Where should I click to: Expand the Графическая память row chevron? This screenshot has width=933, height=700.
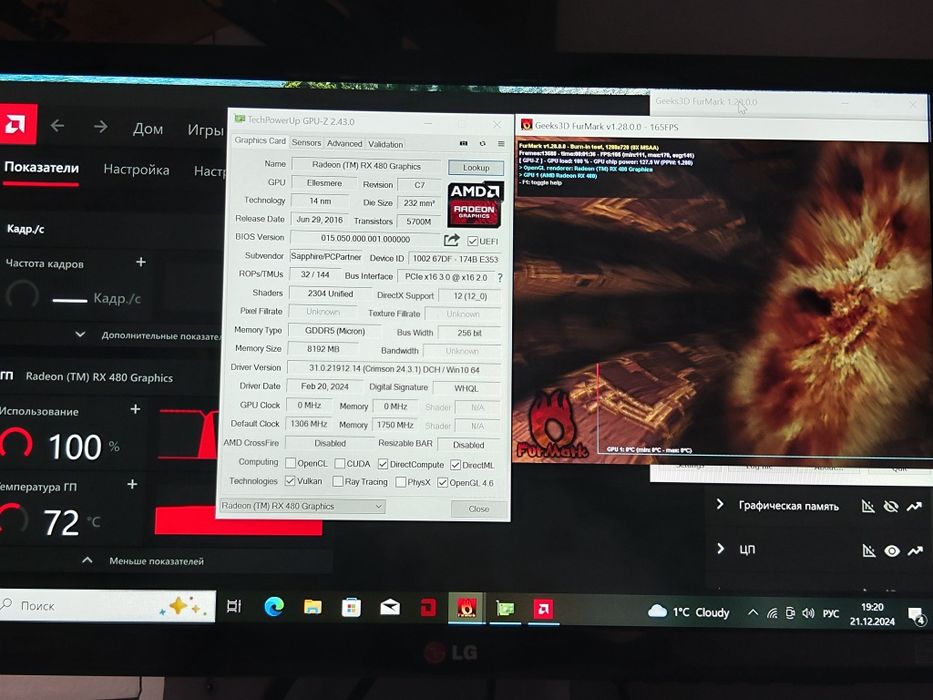pos(720,504)
